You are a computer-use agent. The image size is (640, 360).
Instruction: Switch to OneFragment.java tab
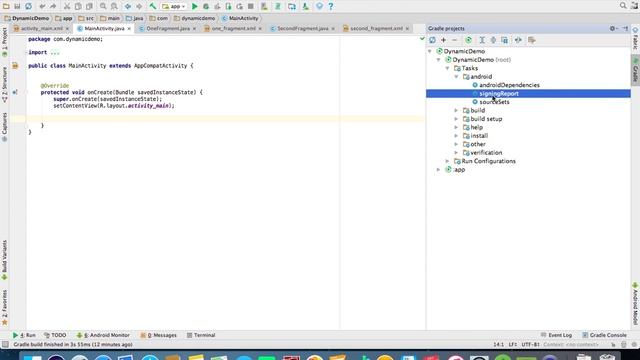[x=168, y=29]
